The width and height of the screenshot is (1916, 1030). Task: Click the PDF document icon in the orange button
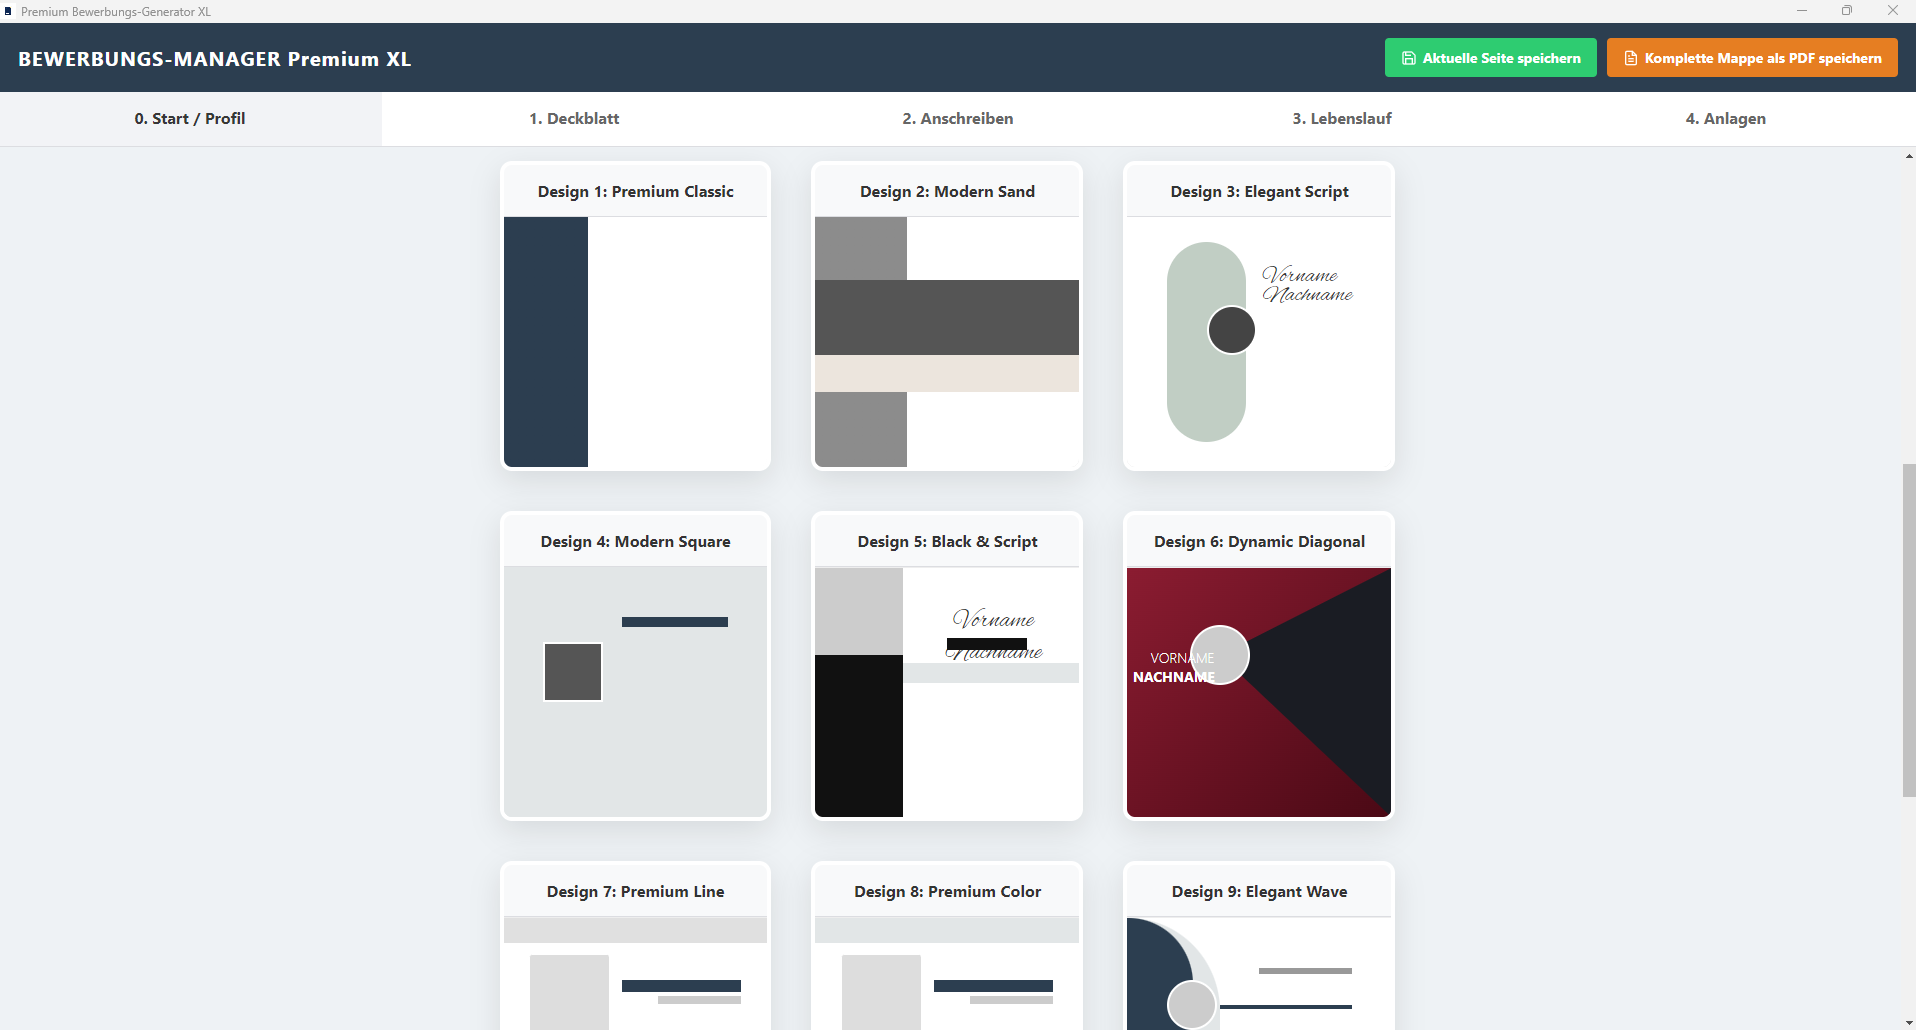click(x=1631, y=58)
